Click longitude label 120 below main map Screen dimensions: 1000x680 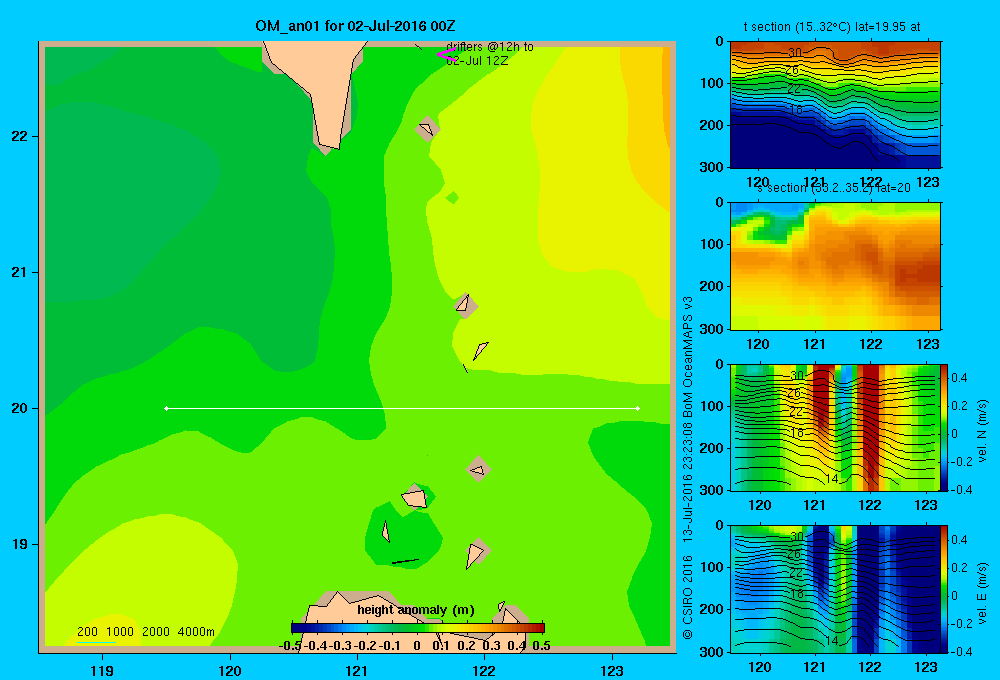(230, 670)
